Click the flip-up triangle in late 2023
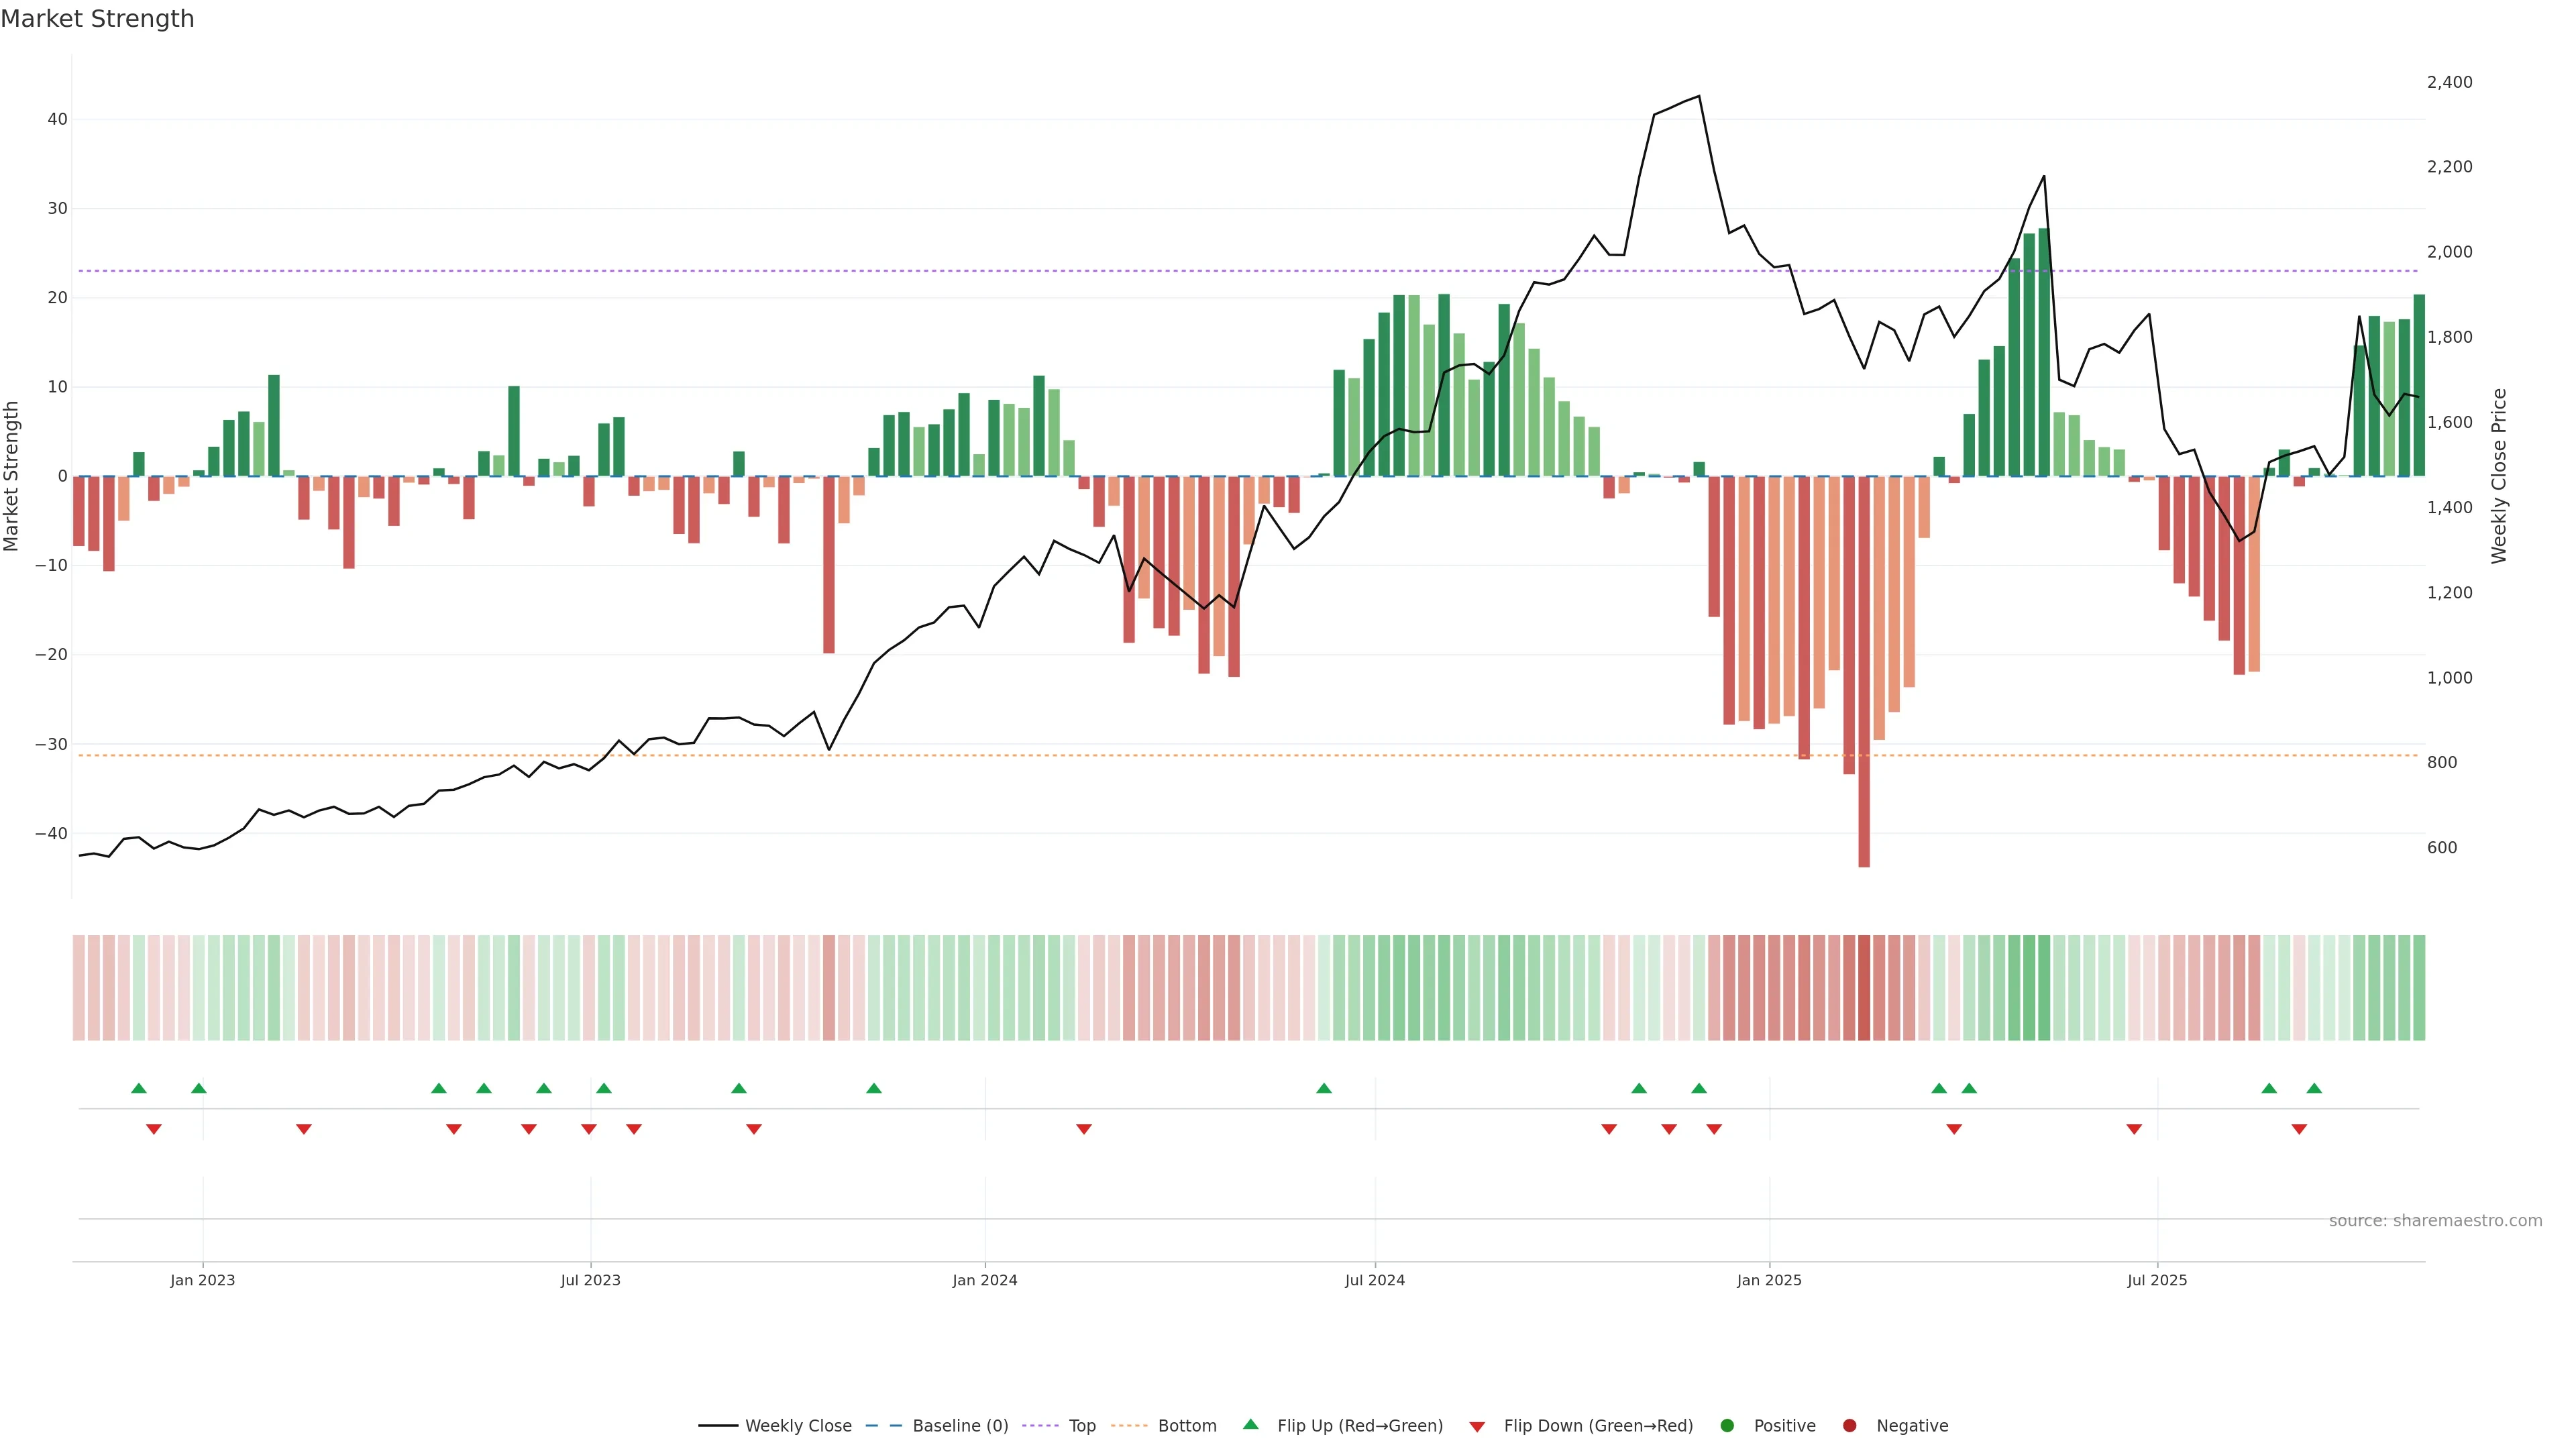 click(x=874, y=1088)
